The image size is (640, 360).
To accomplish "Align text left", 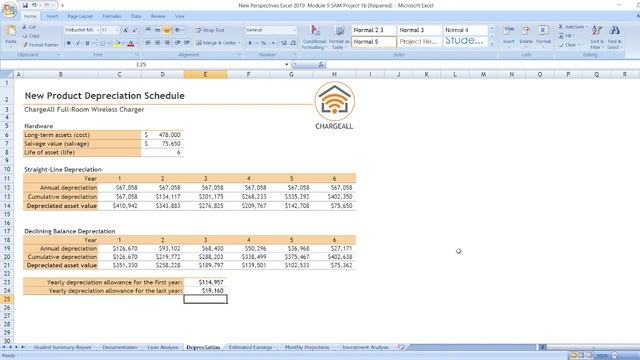I will point(148,43).
